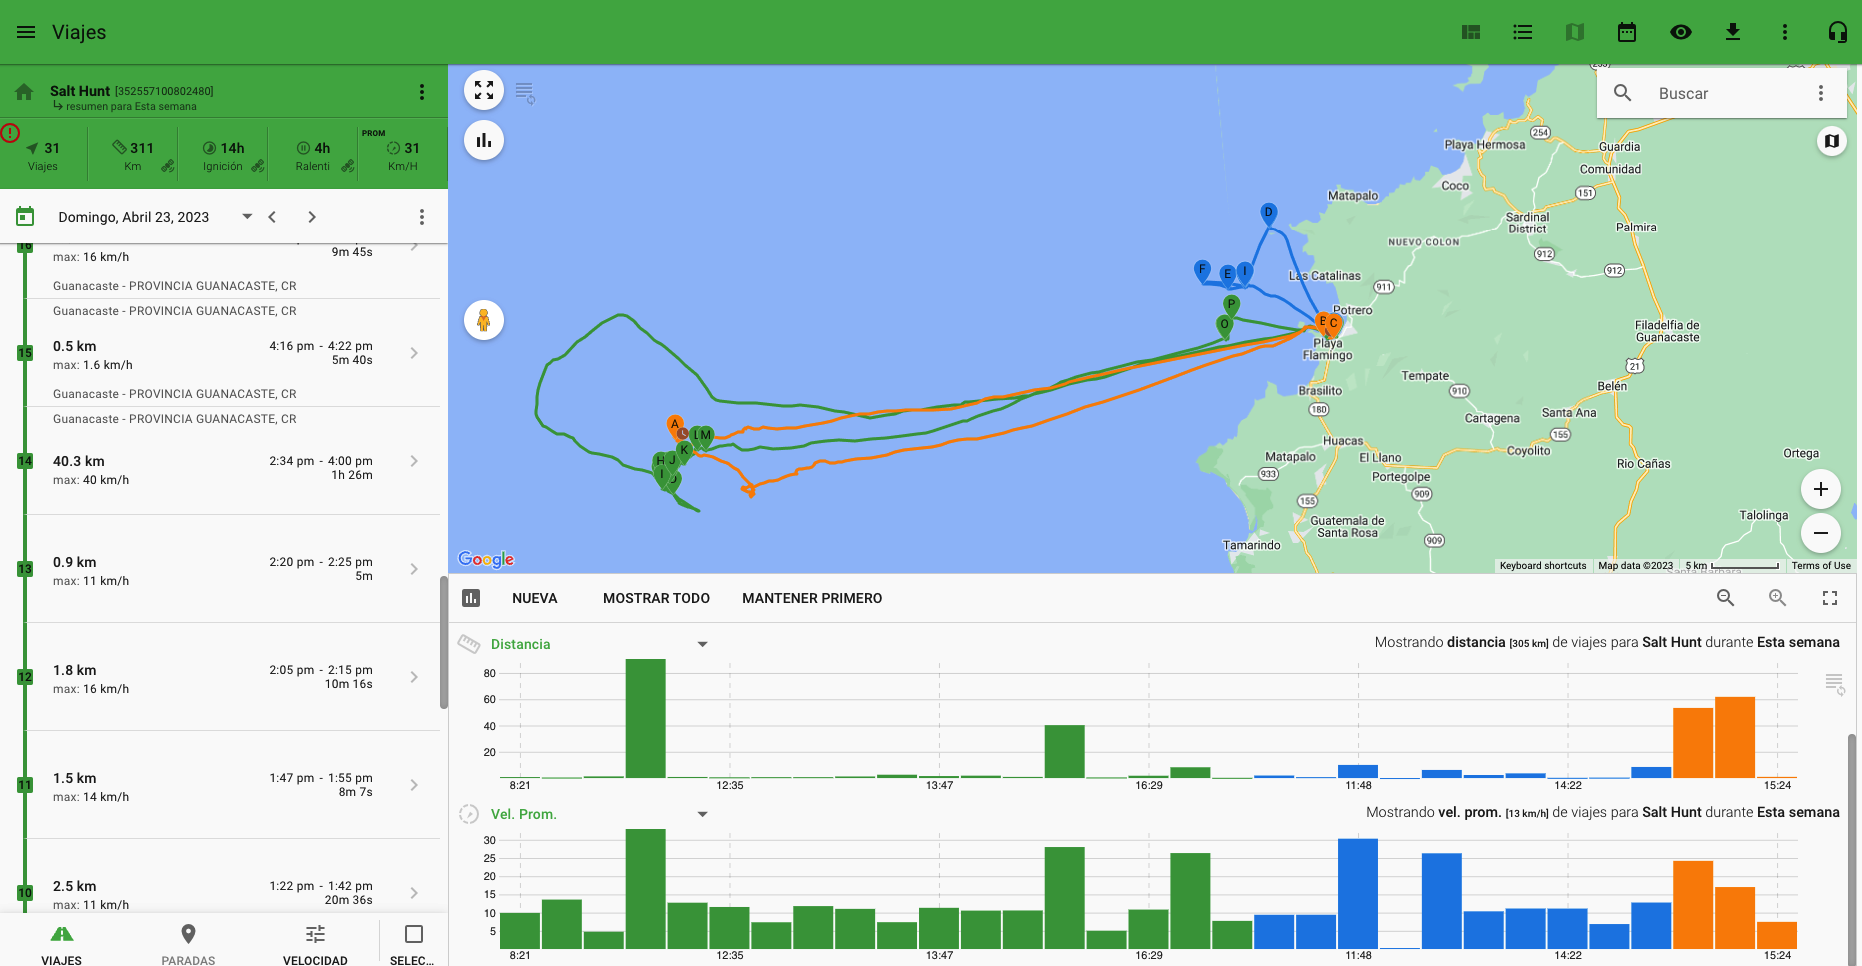Open the Vel. Prom. chart dropdown
Screen dimensions: 1862x966
click(x=702, y=814)
